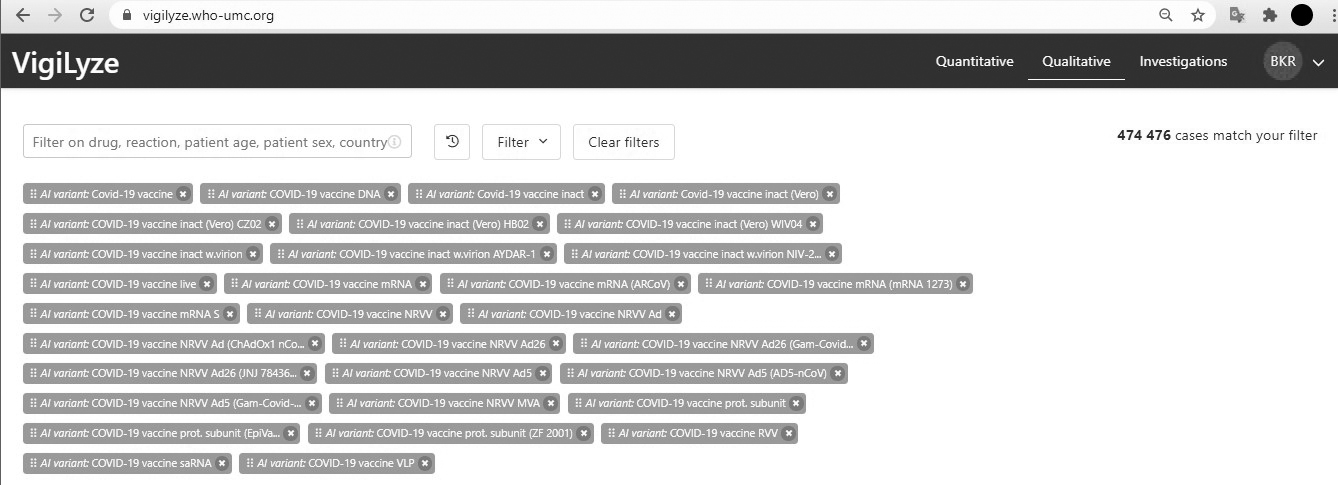Screen dimensions: 1338x485
Task: Bookmark page with the star icon
Action: coord(1197,15)
